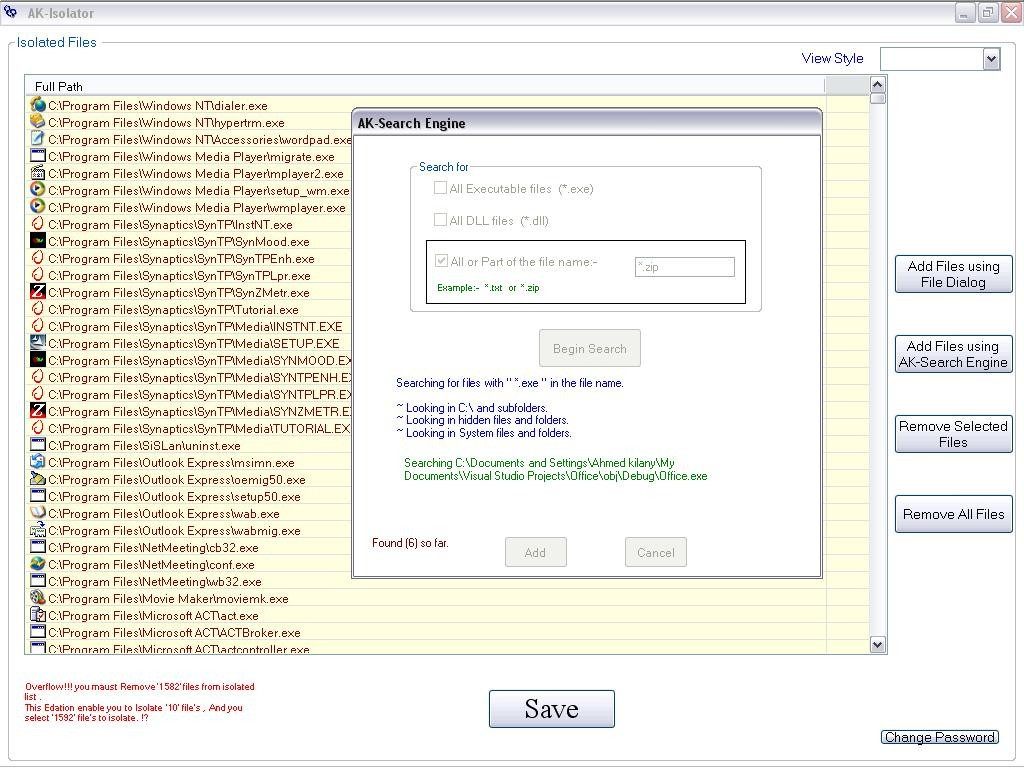
Task: Click the hypertrm.exe file icon
Action: point(38,122)
